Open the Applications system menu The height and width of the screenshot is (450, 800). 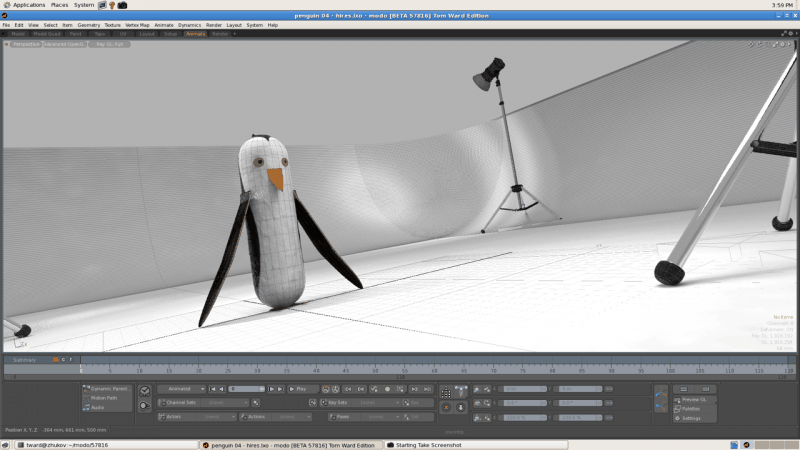24,5
